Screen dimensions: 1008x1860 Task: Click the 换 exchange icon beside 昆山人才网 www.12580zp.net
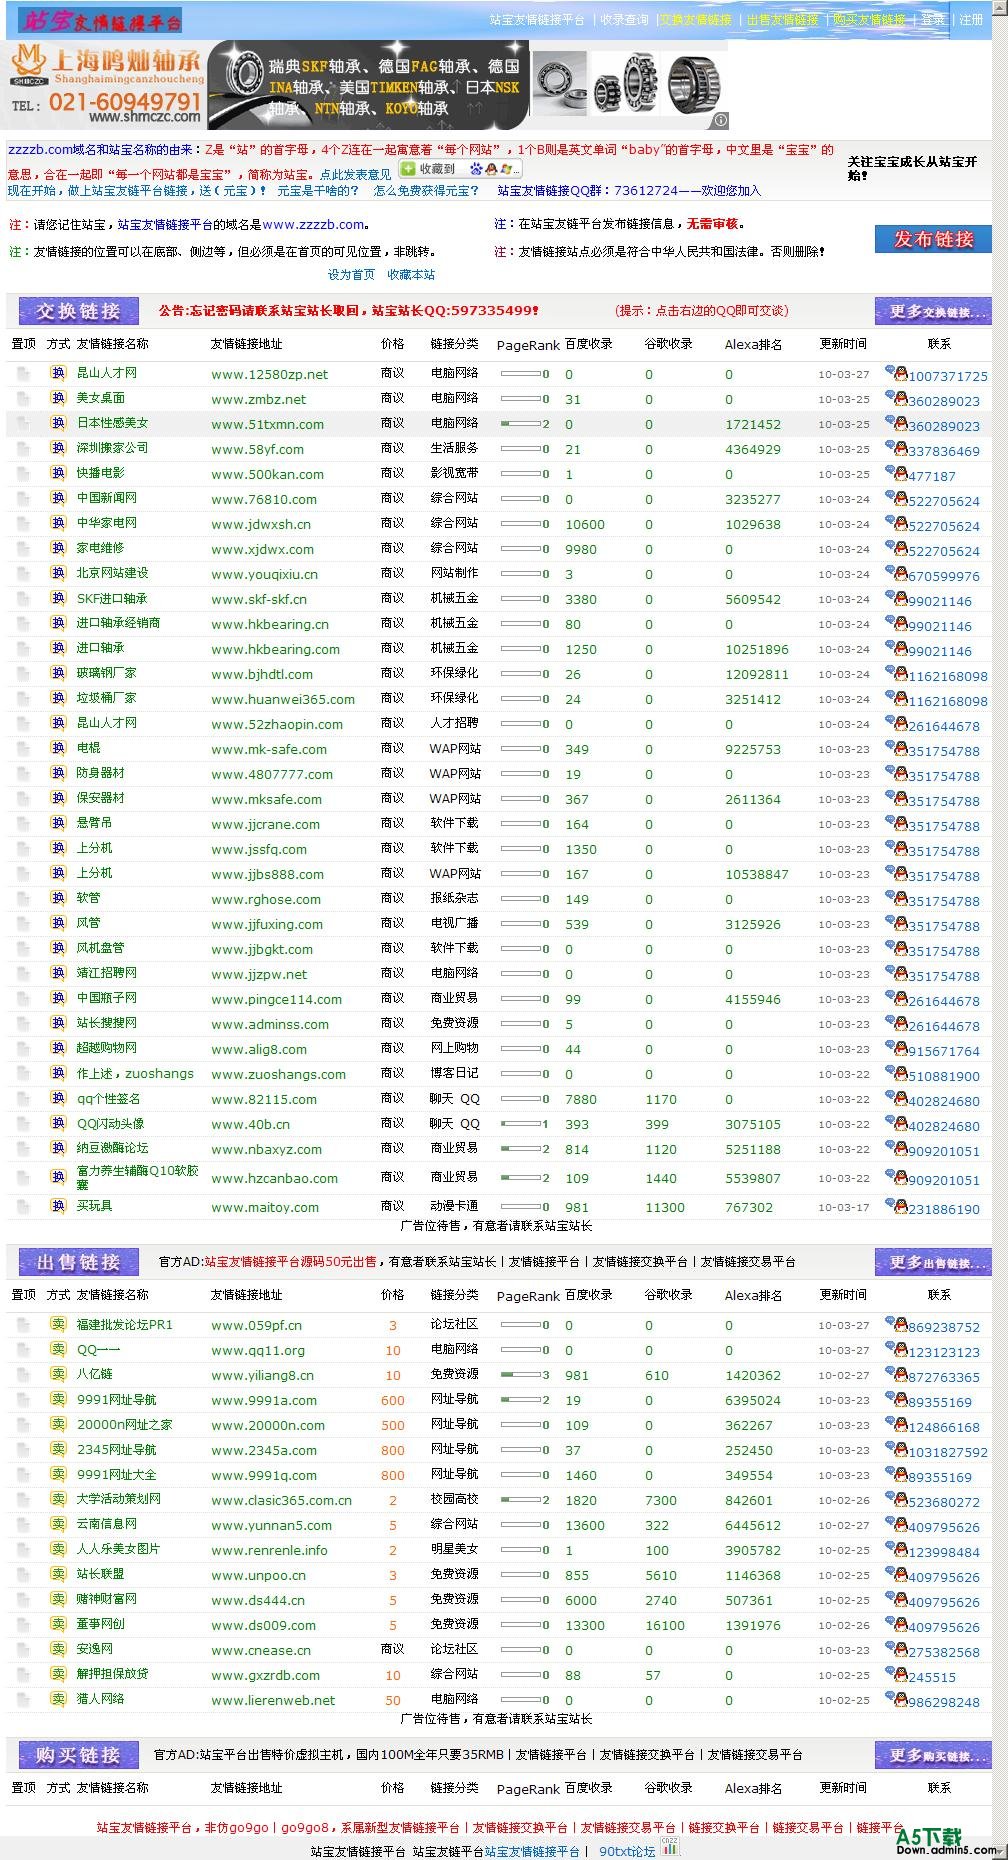coord(58,373)
